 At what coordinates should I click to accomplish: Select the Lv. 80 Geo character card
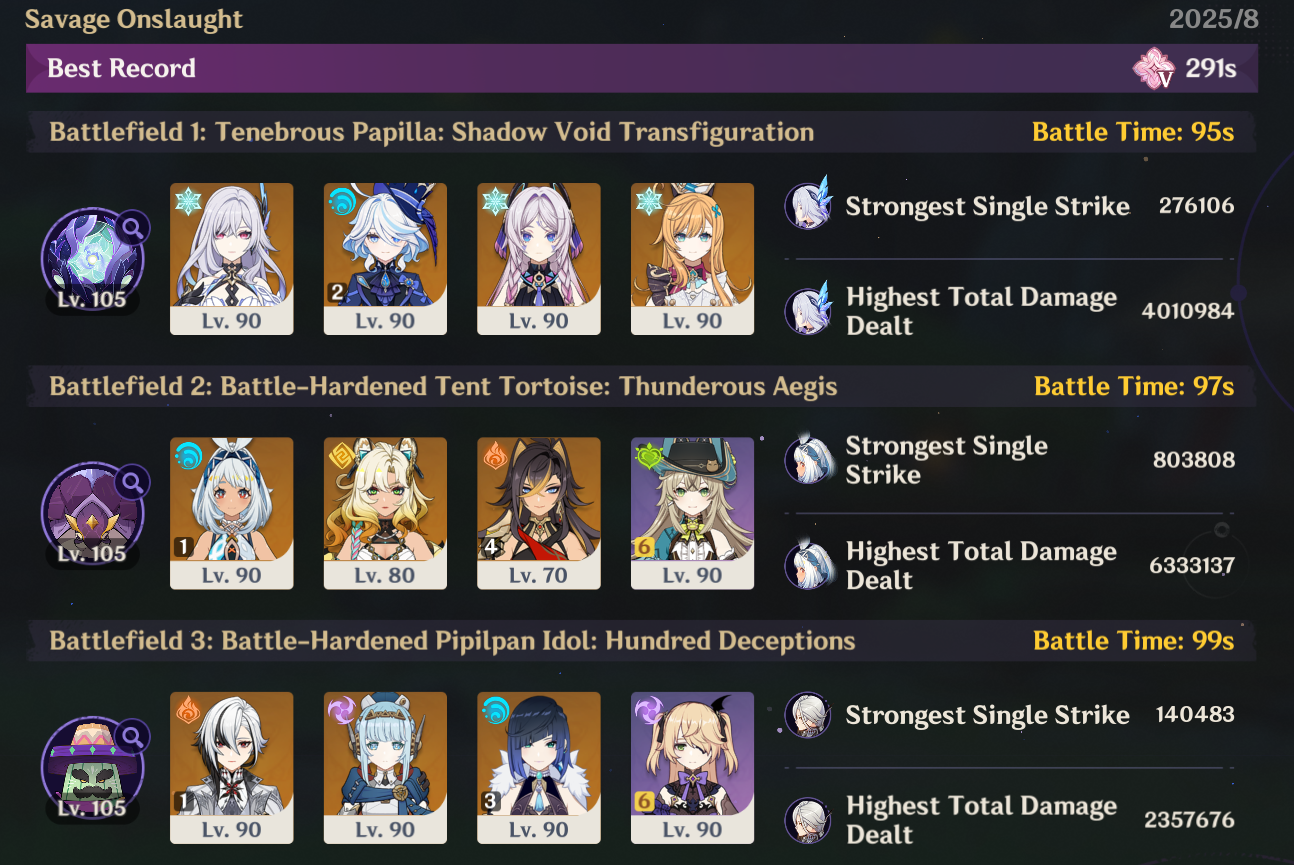pyautogui.click(x=385, y=513)
